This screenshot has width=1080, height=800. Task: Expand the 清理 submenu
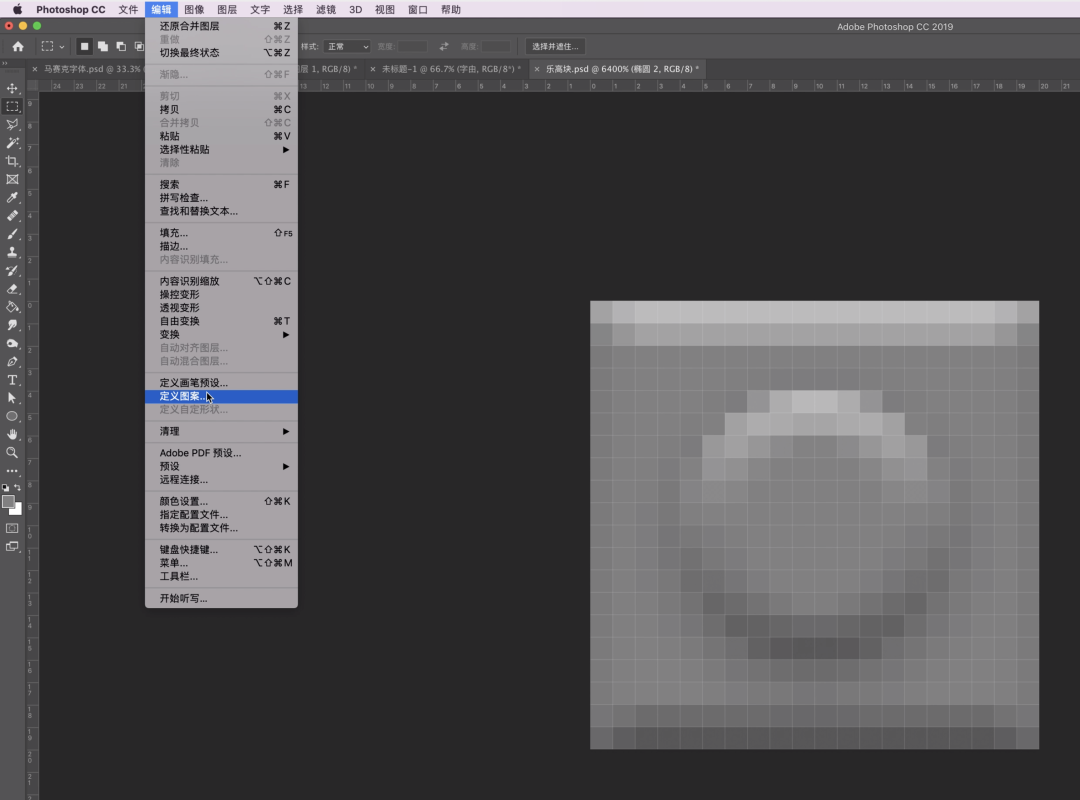coord(222,432)
